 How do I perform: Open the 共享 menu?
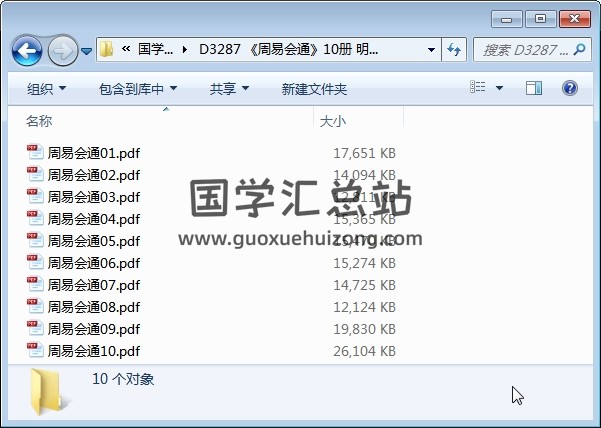229,89
